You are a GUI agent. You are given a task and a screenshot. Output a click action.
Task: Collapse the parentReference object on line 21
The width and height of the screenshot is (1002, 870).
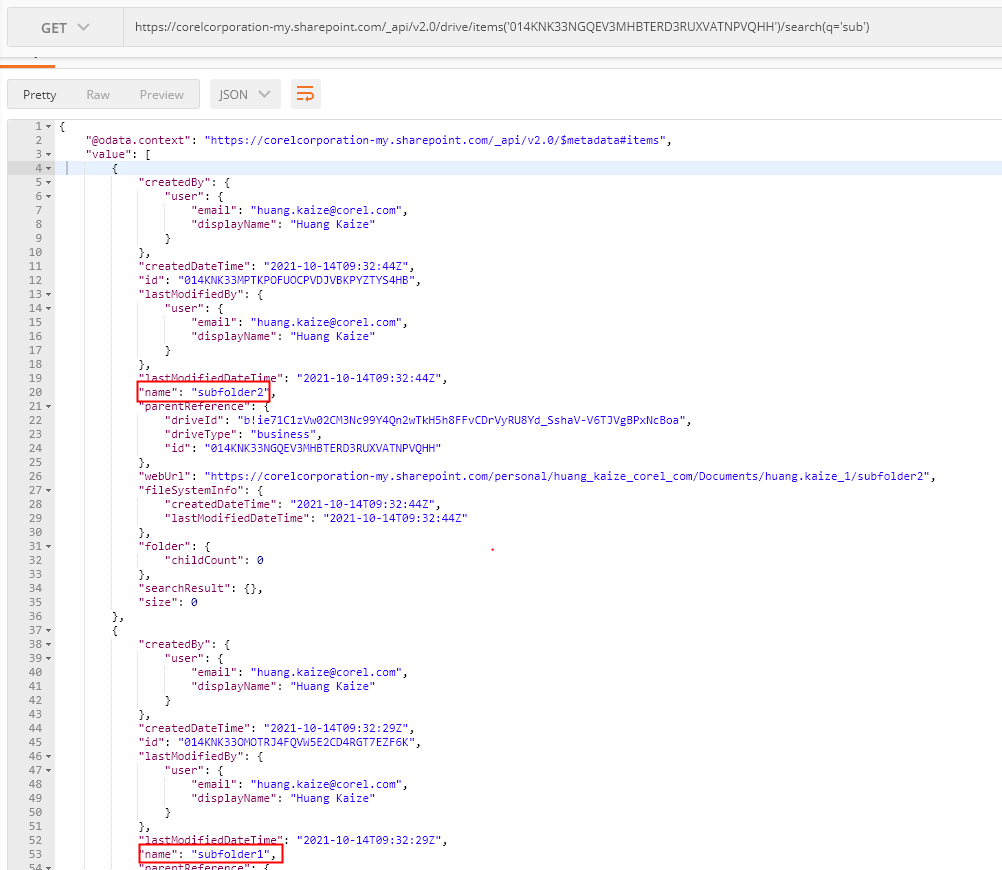tap(47, 406)
